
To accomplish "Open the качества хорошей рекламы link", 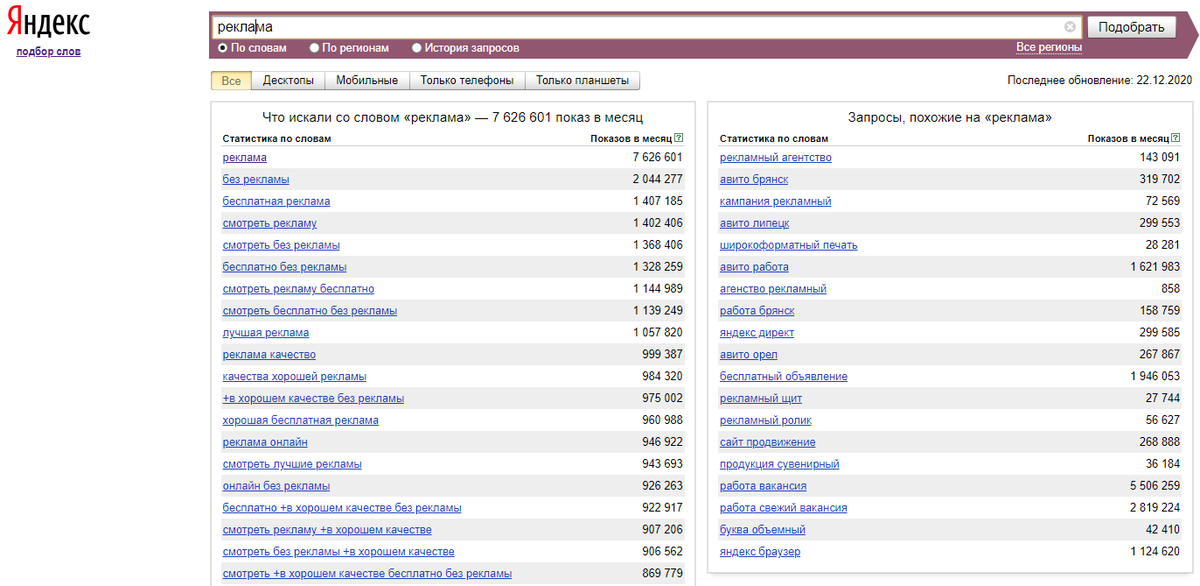I will (x=294, y=376).
